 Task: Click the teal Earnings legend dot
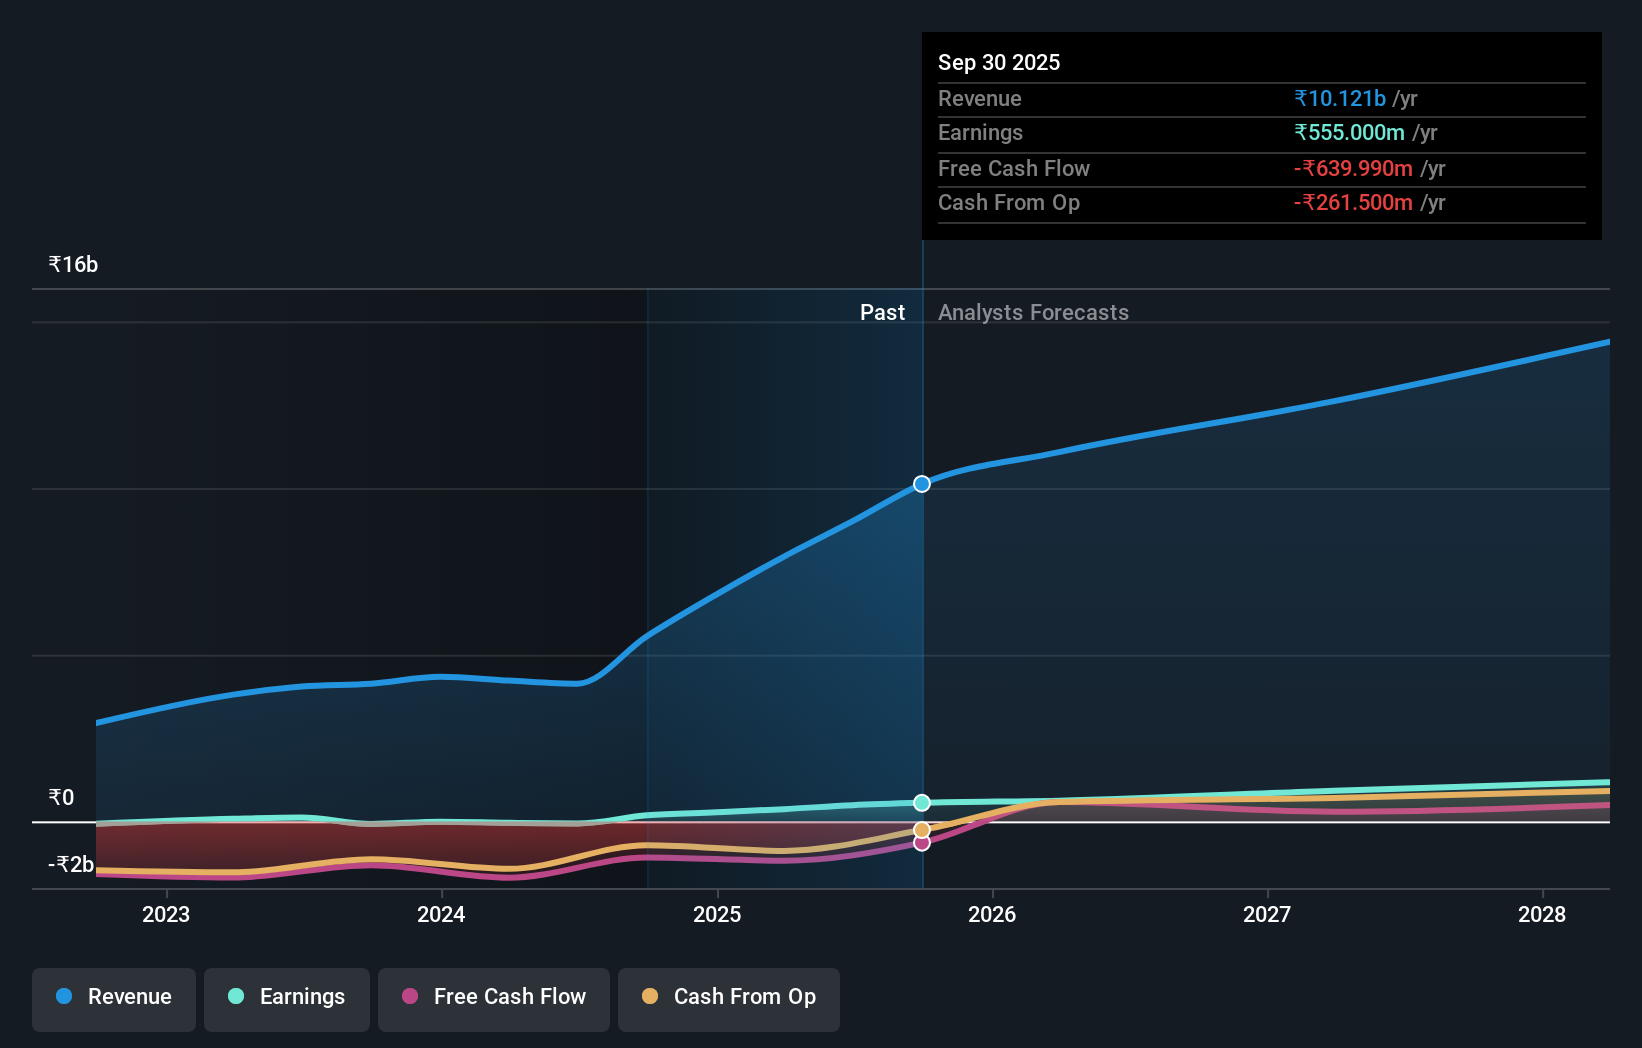pos(236,997)
